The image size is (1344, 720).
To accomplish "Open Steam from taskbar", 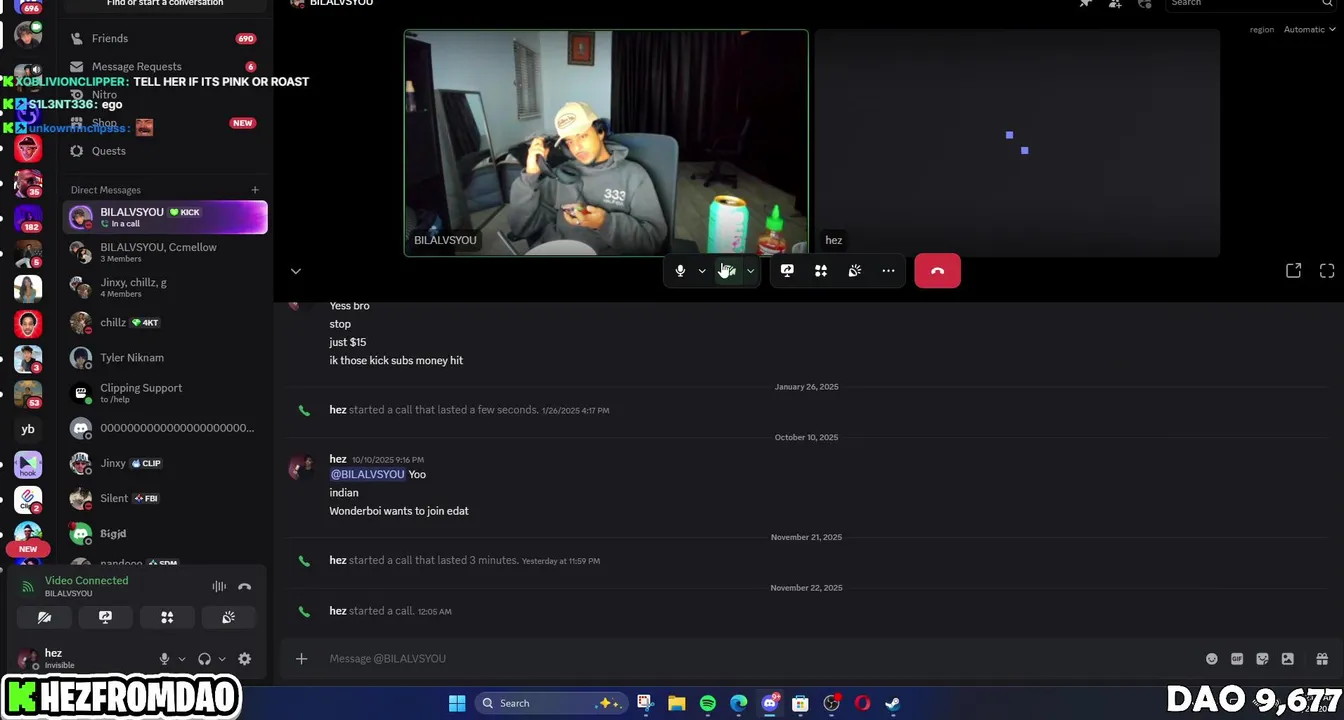I will point(893,703).
